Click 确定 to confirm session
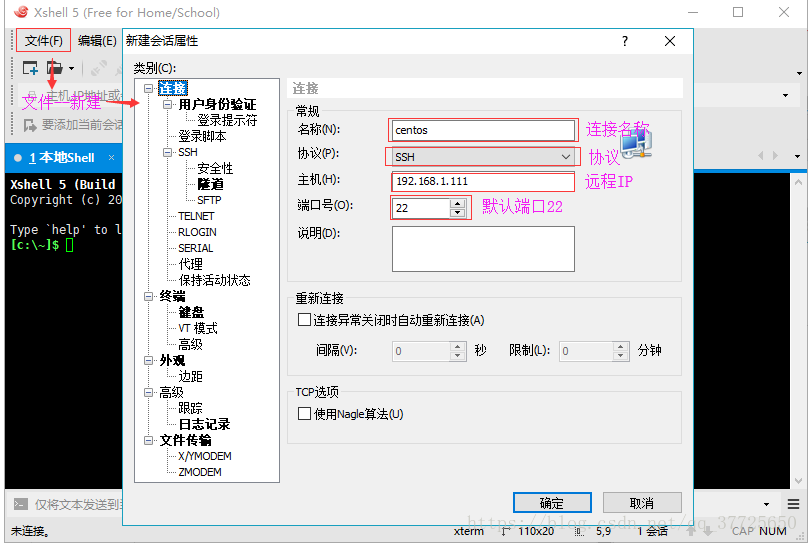The image size is (808, 543). 552,503
